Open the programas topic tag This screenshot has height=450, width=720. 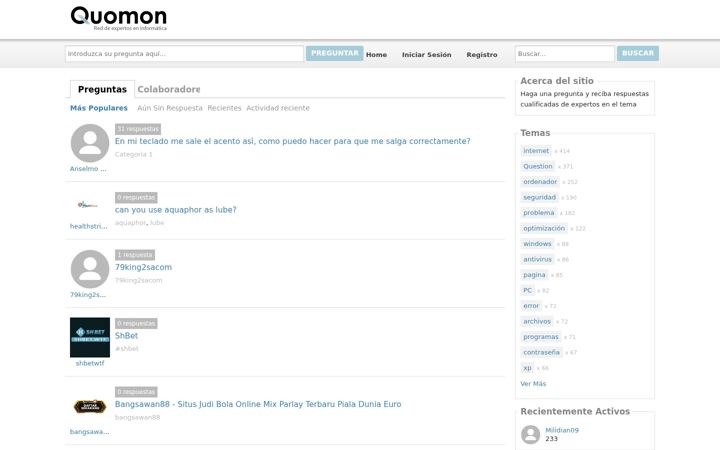coord(541,337)
